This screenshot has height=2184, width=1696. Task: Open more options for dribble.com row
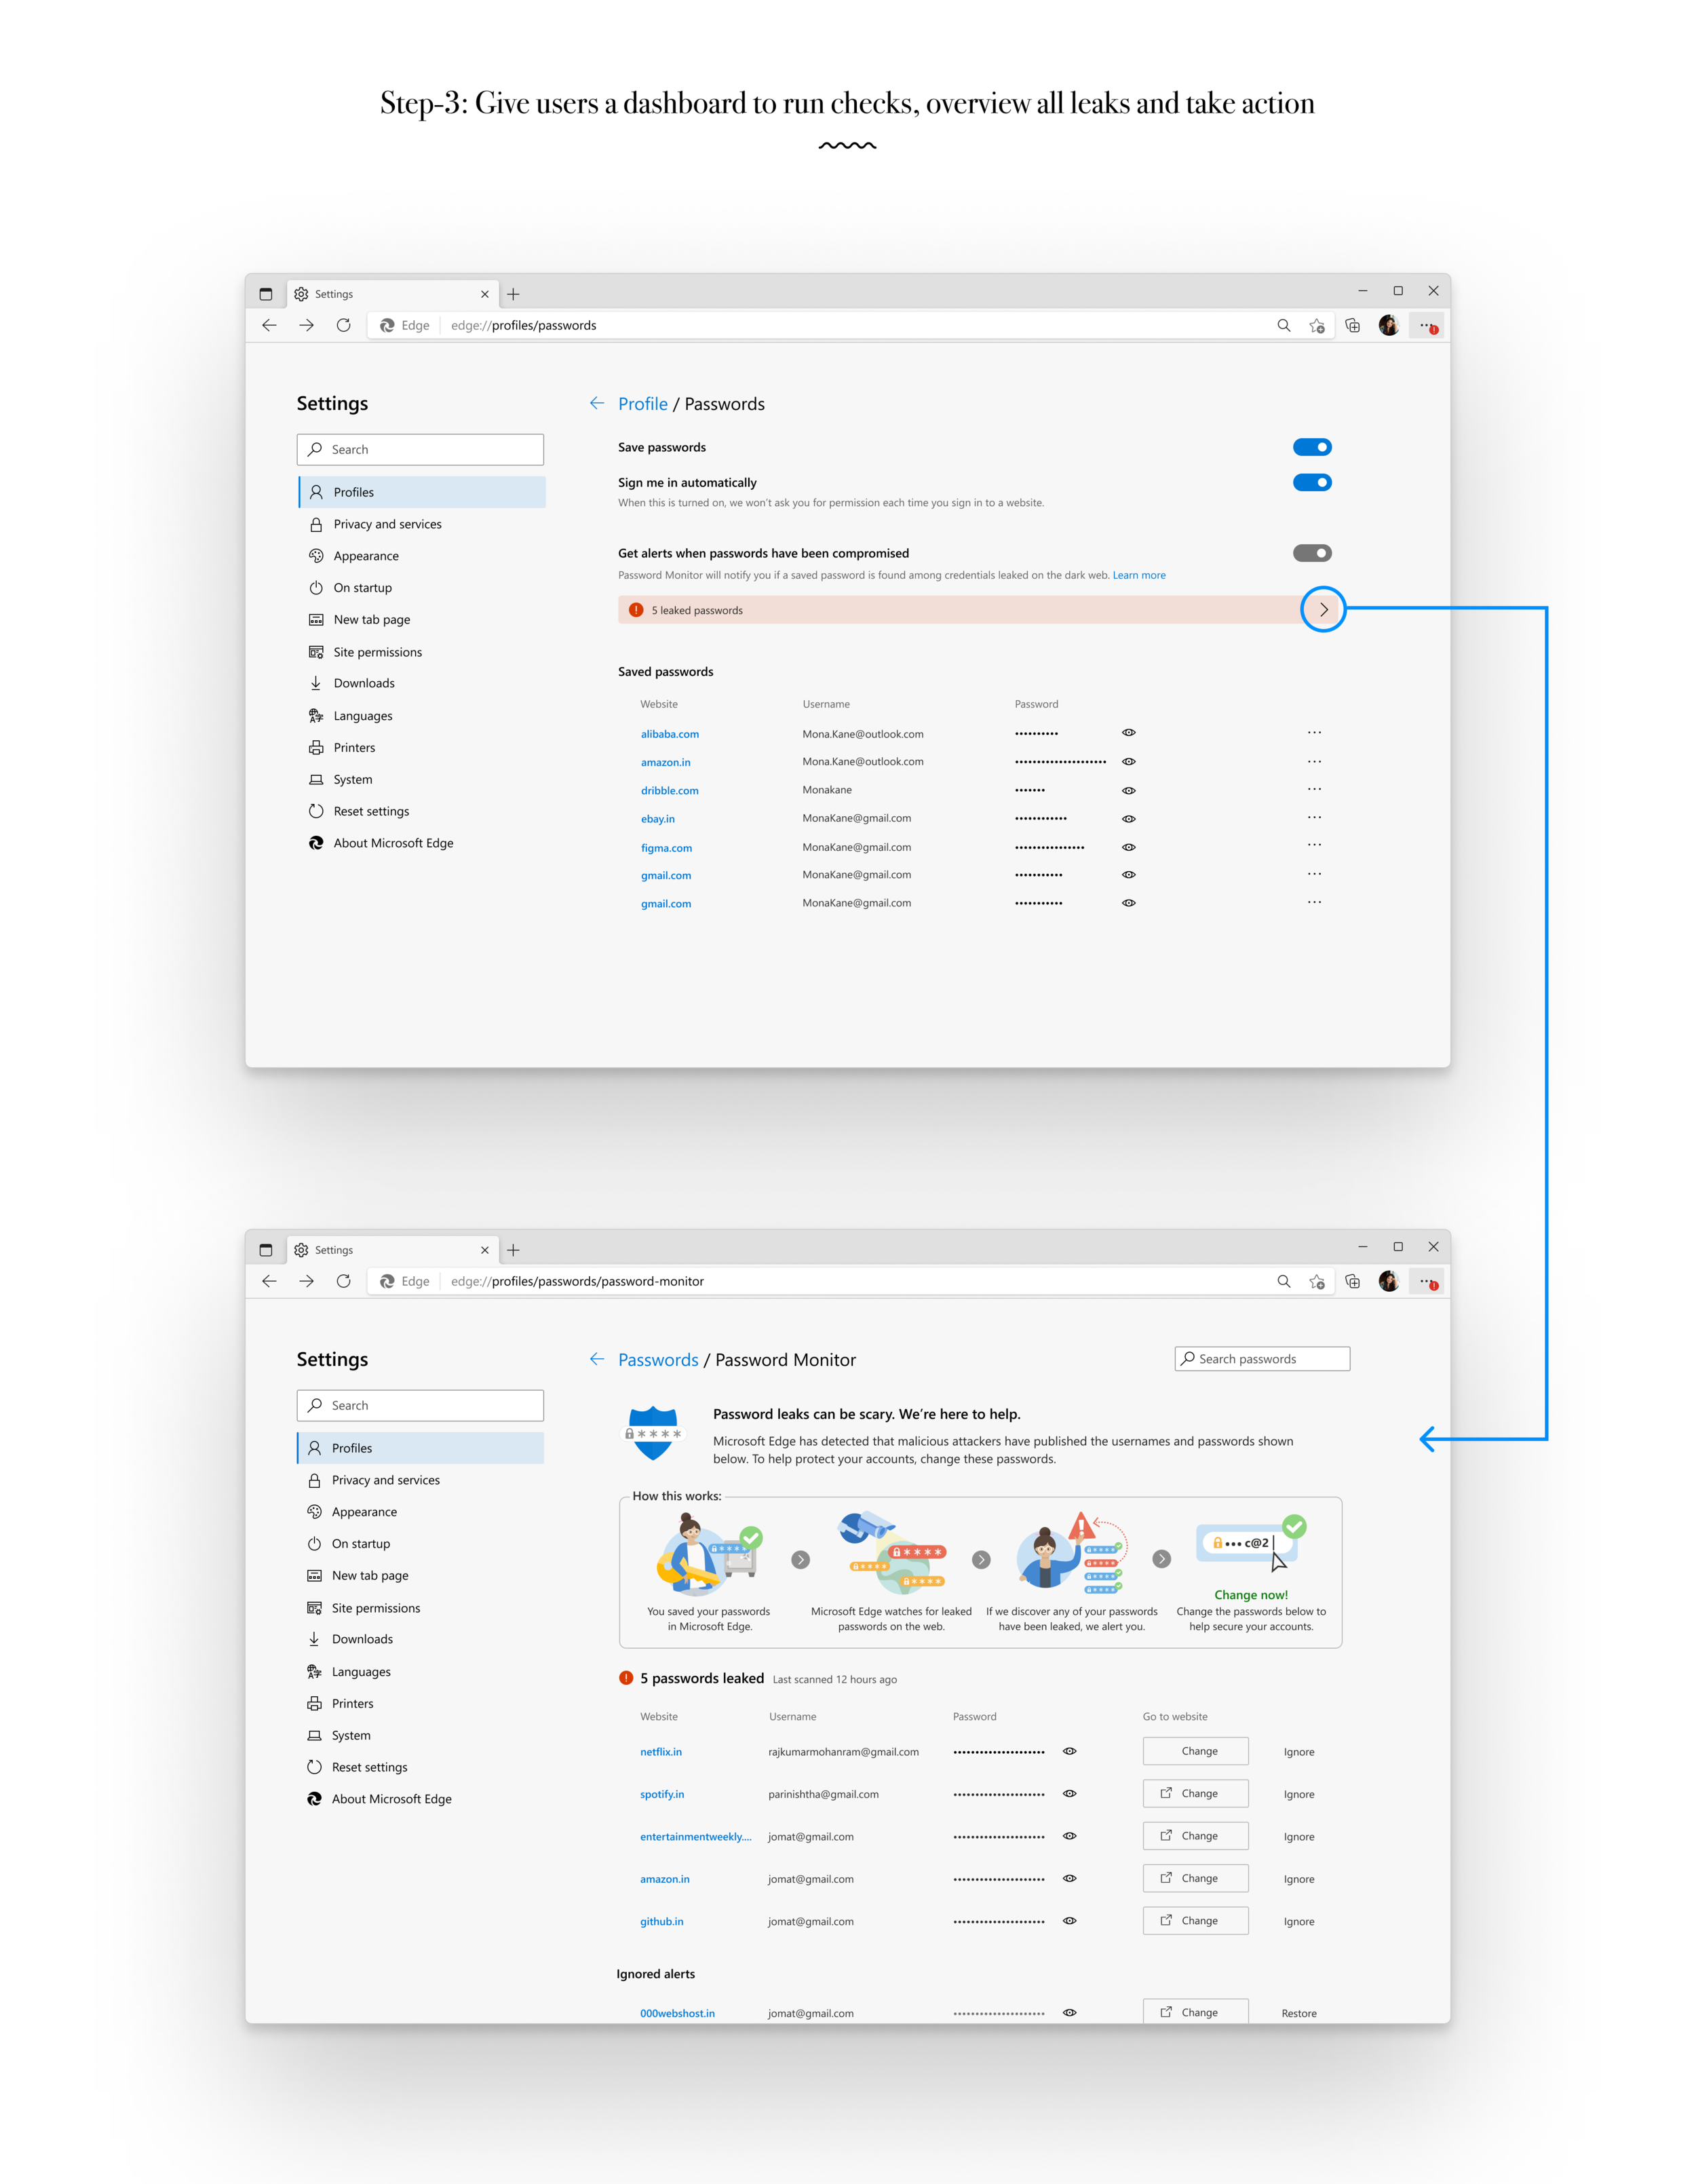point(1314,789)
